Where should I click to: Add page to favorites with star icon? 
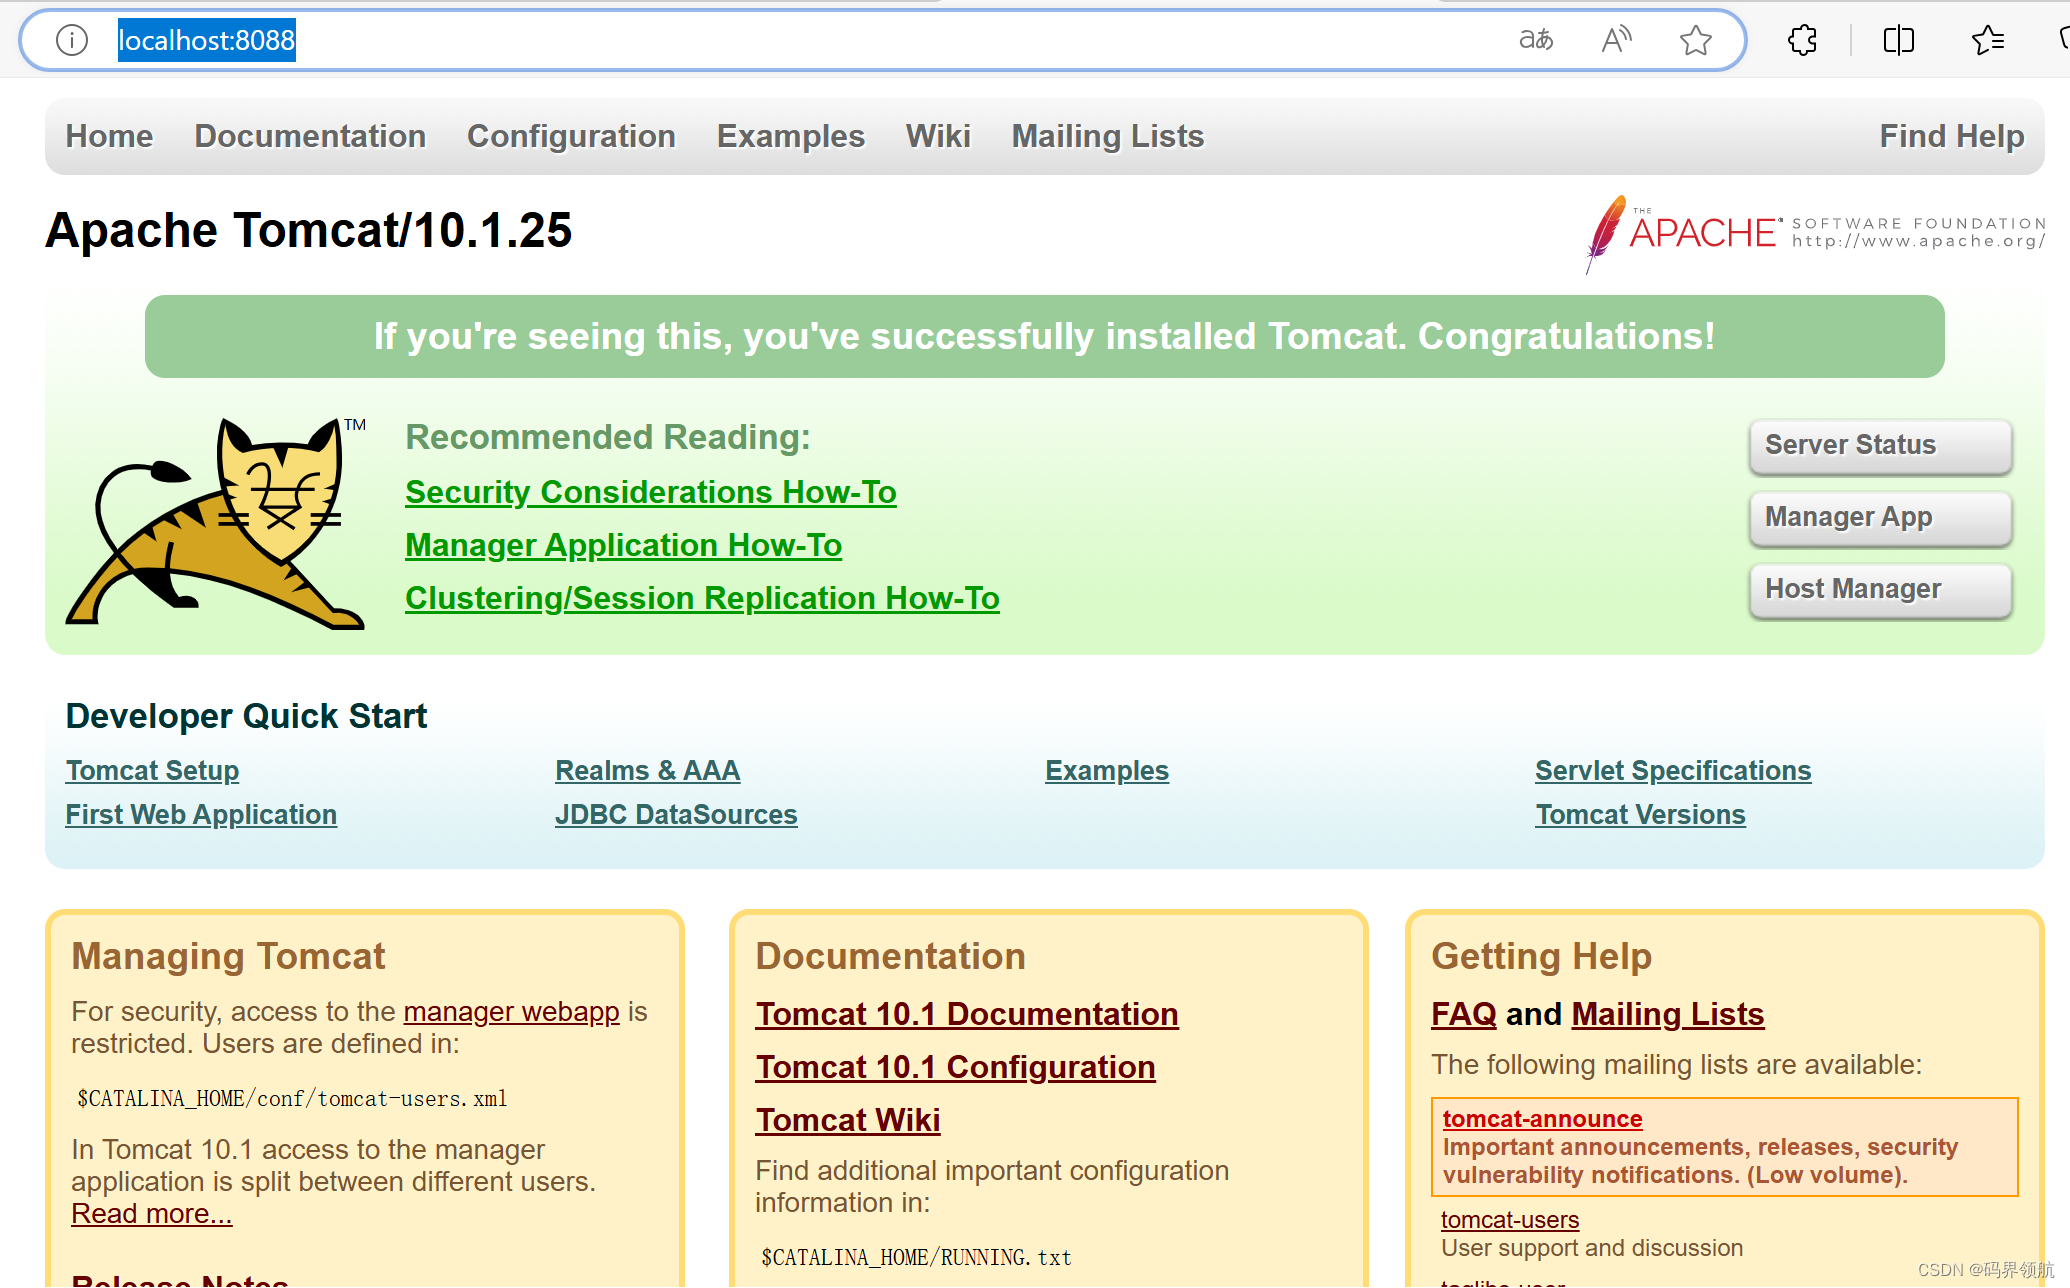tap(1695, 40)
